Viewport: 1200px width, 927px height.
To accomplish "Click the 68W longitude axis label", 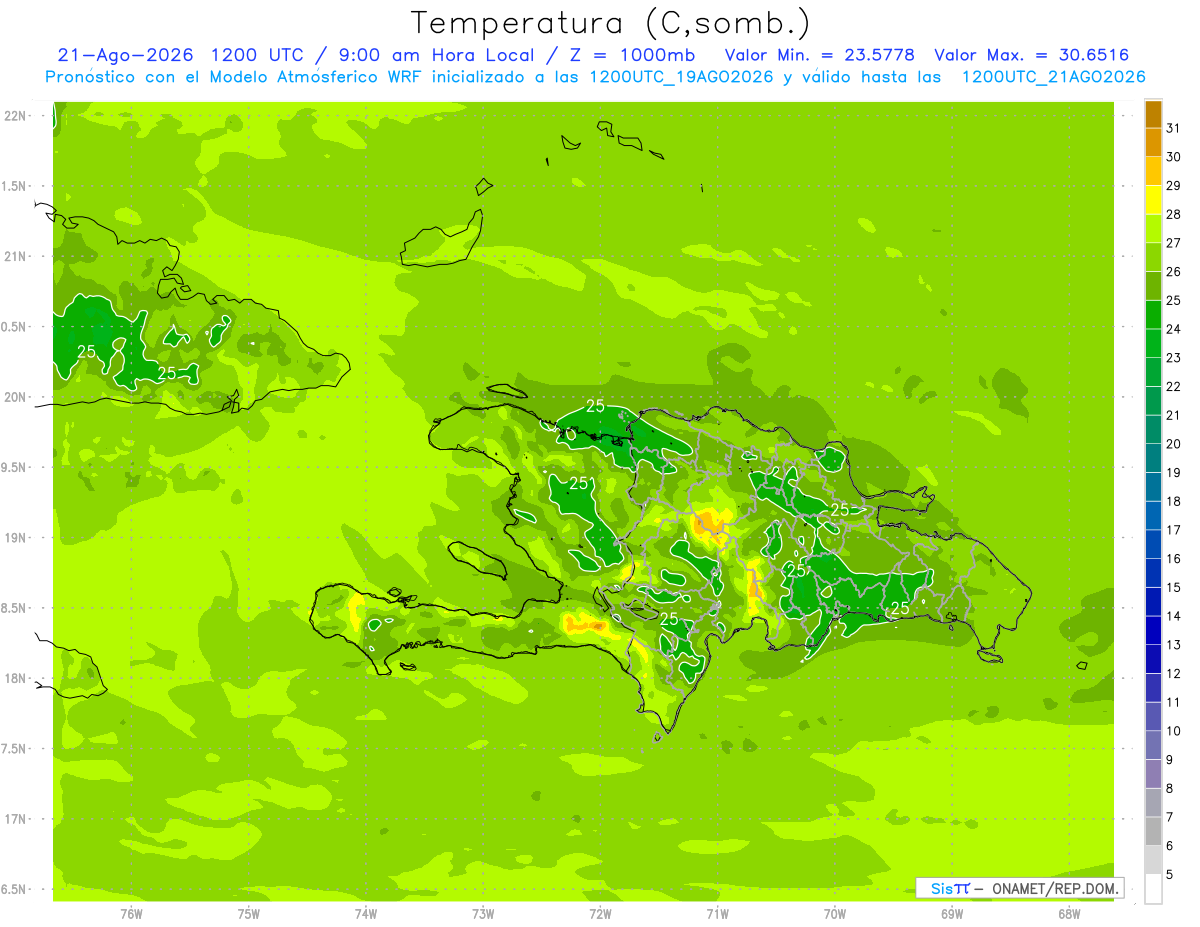I will pyautogui.click(x=1069, y=913).
